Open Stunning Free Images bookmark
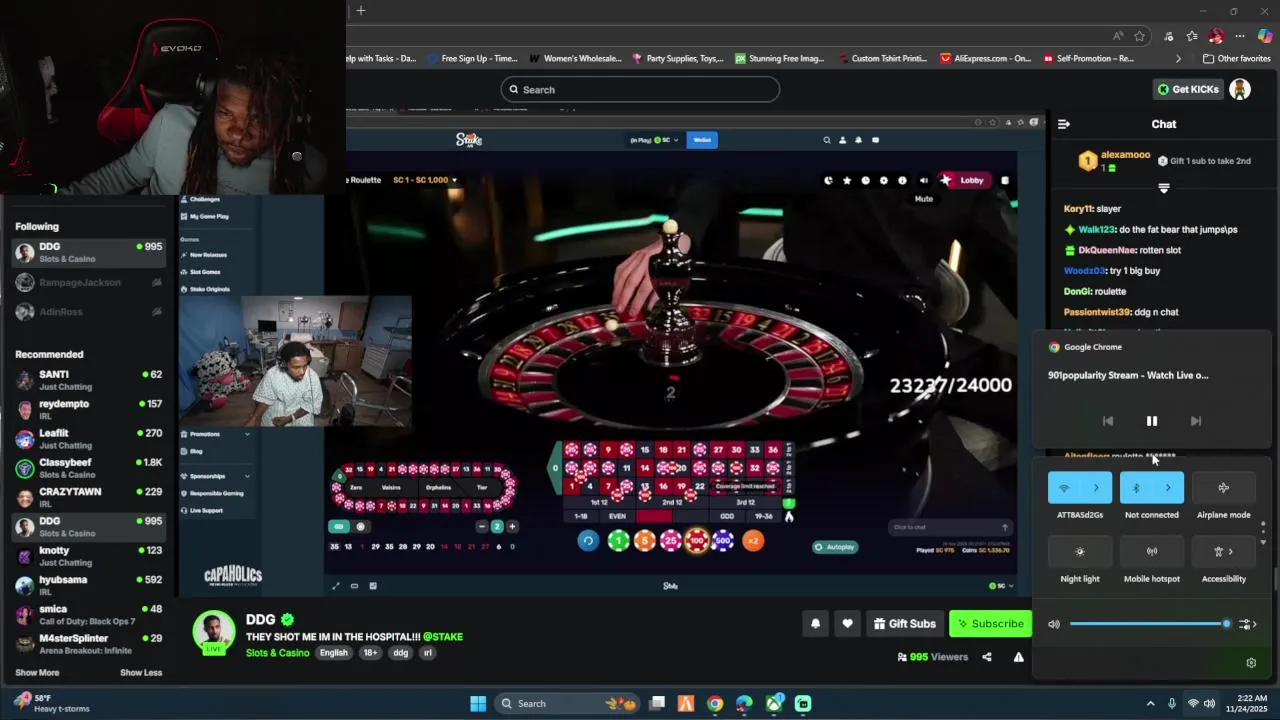 pyautogui.click(x=780, y=59)
